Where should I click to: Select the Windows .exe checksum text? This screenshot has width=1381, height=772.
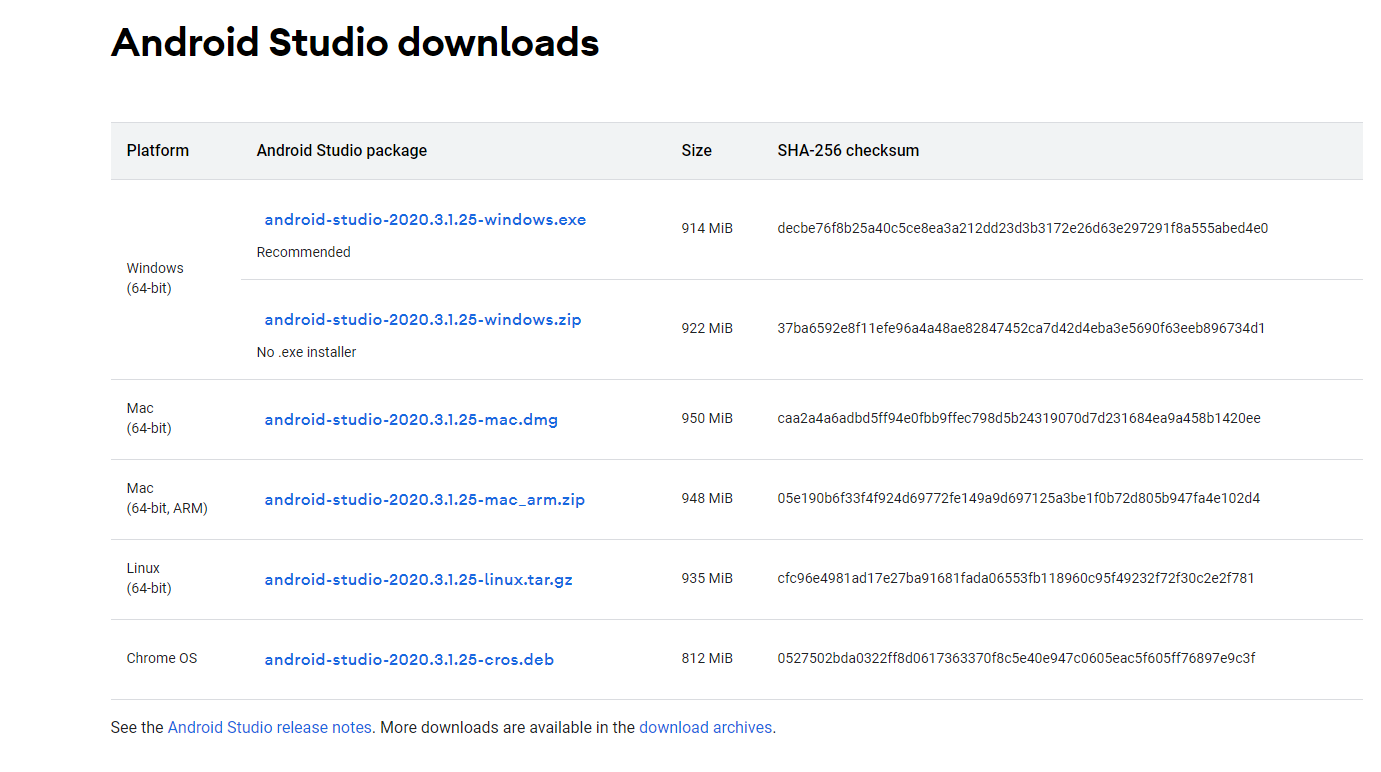(x=1023, y=228)
